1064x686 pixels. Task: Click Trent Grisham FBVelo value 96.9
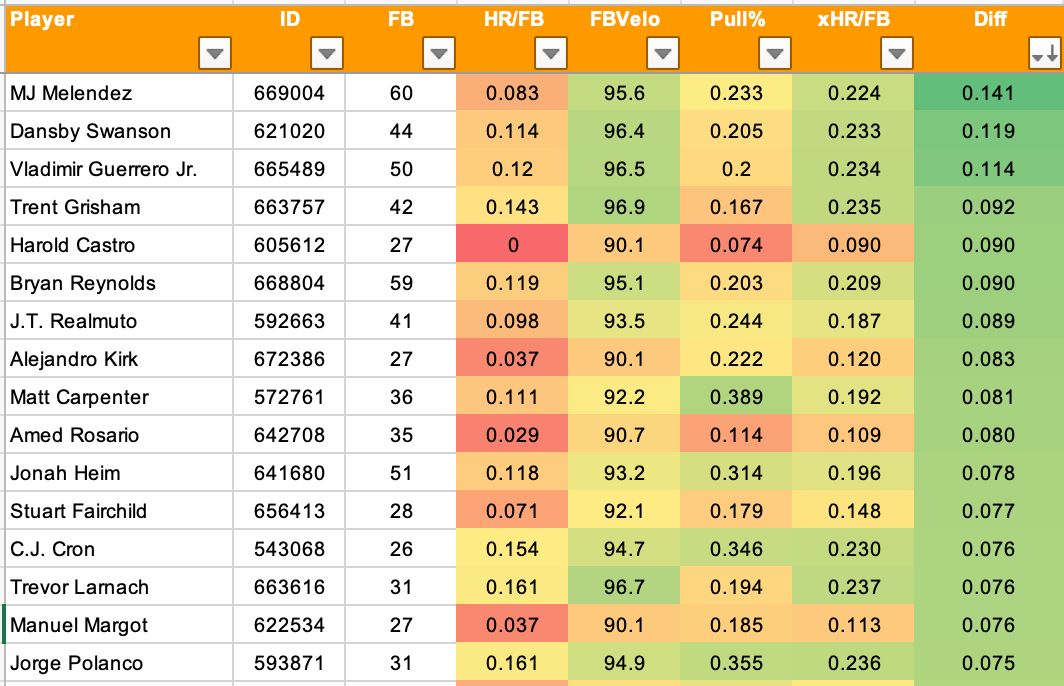click(624, 206)
